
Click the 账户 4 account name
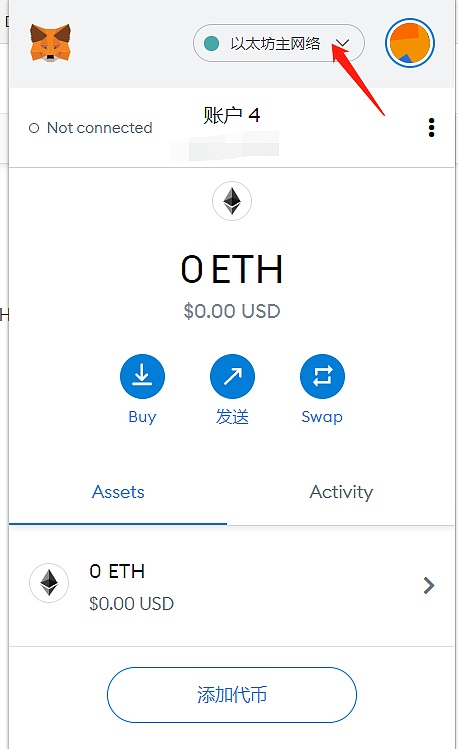pos(232,115)
